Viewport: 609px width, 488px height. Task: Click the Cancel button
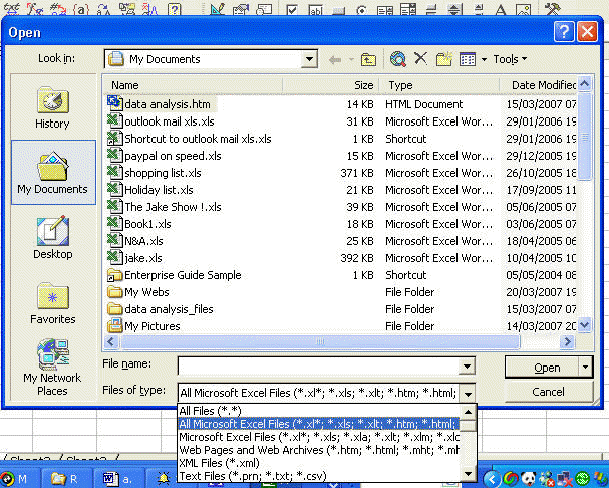tap(548, 392)
